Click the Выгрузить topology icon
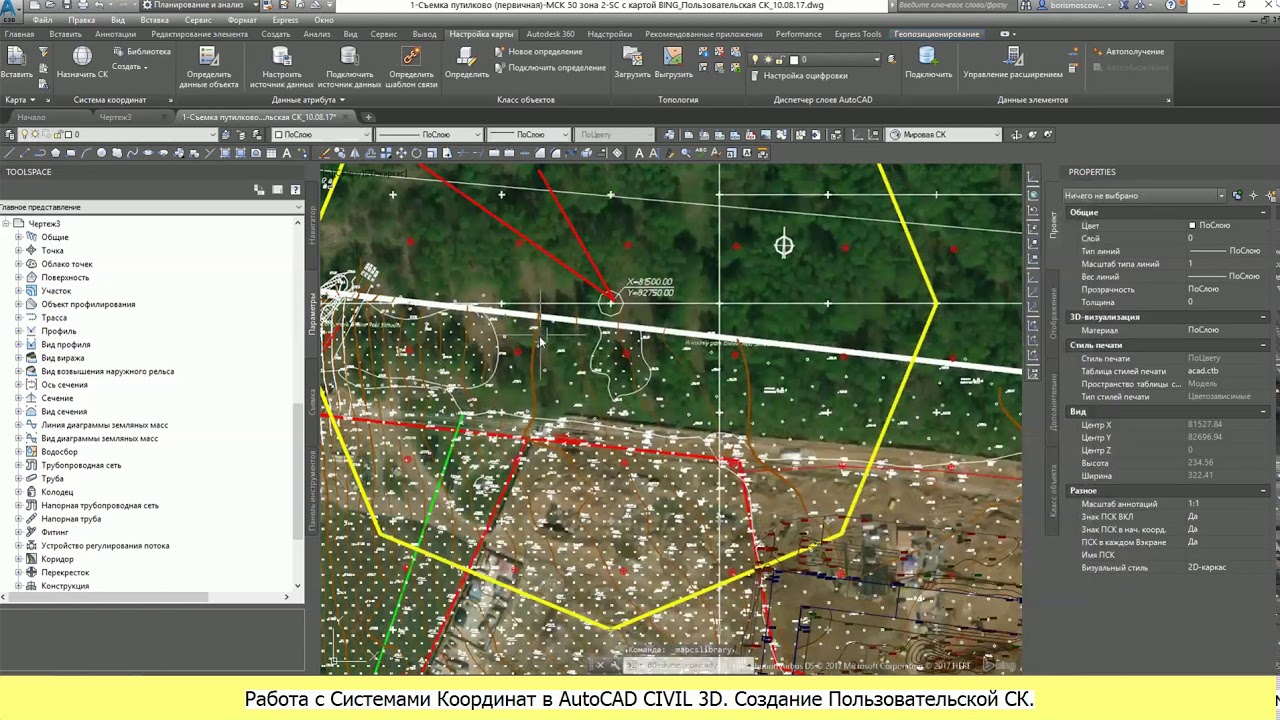The height and width of the screenshot is (720, 1280). point(674,56)
